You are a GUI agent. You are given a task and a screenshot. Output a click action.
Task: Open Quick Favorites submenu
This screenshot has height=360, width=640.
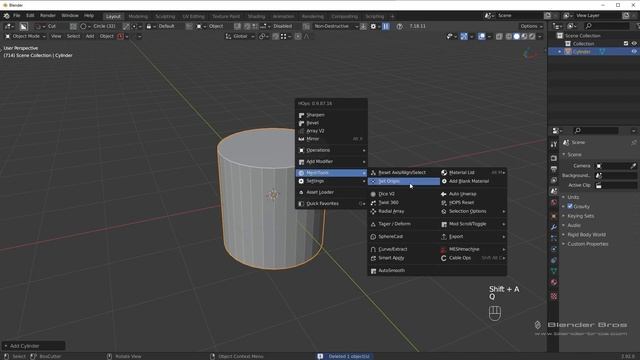[x=331, y=204]
